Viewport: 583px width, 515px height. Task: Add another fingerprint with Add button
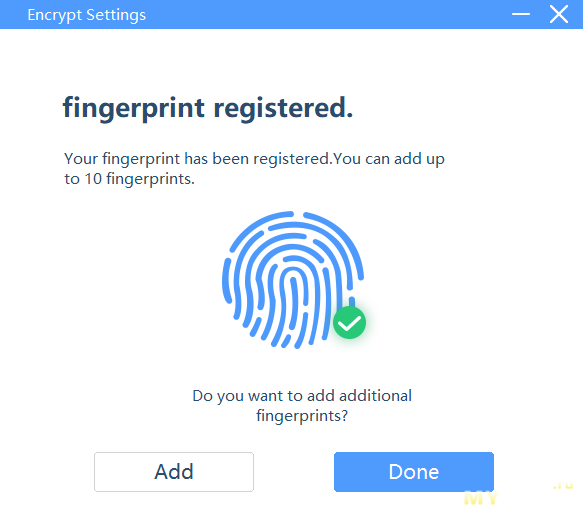(174, 472)
